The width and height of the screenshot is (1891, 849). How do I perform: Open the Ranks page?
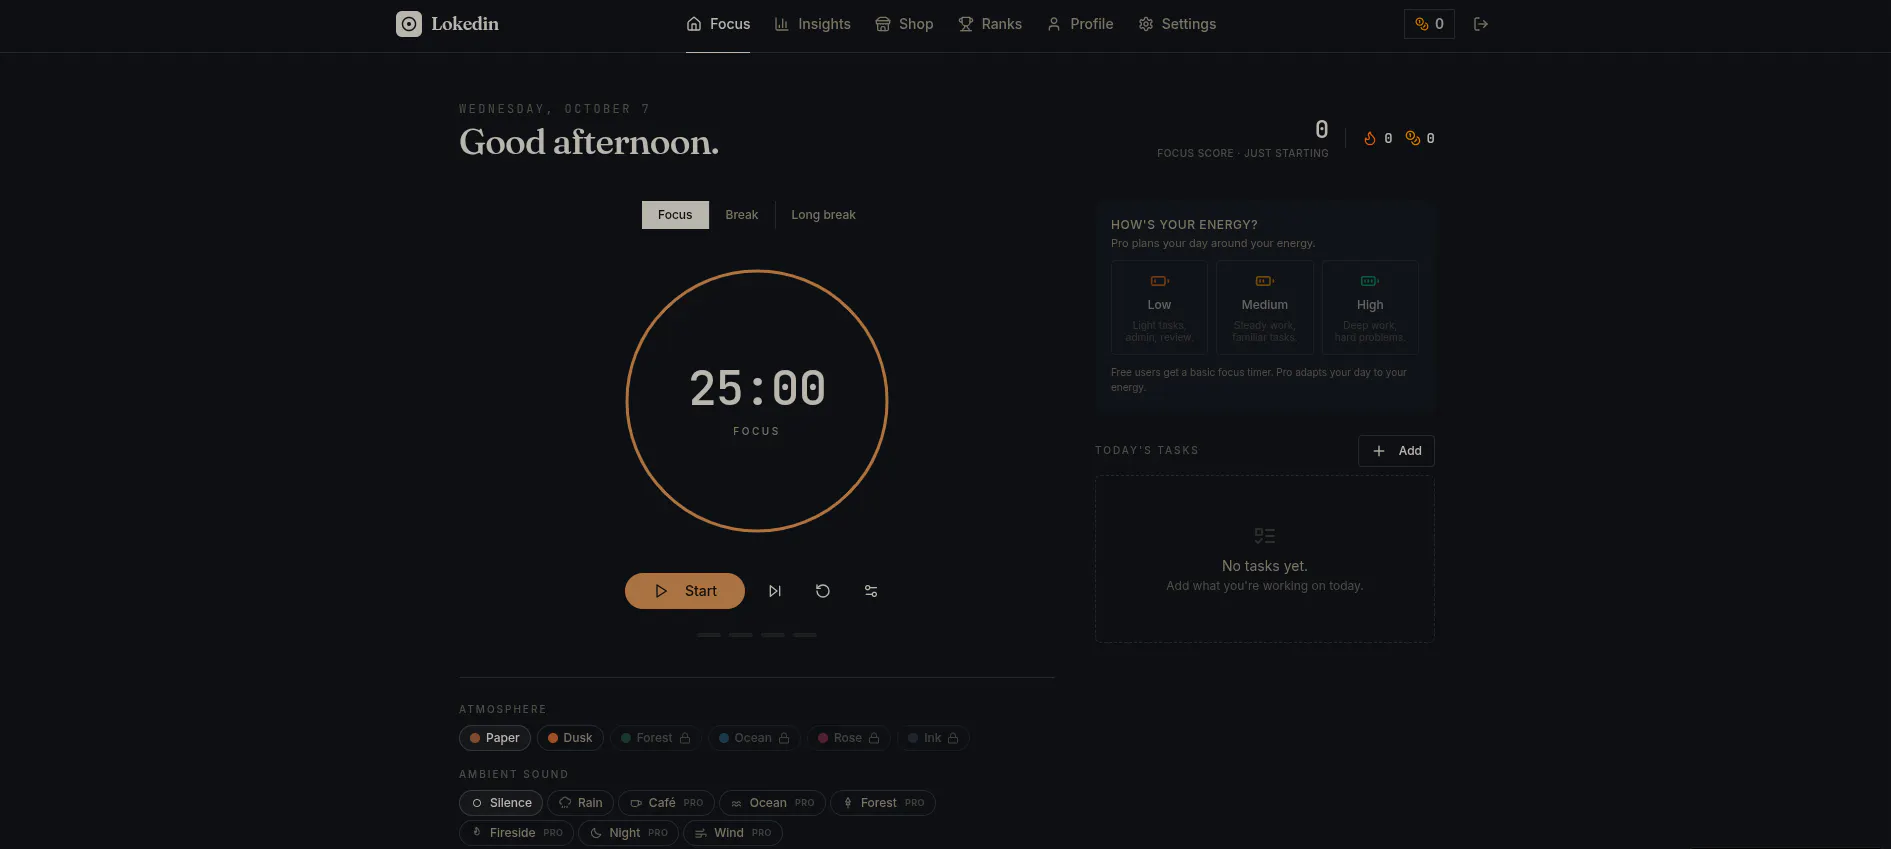pyautogui.click(x=990, y=24)
